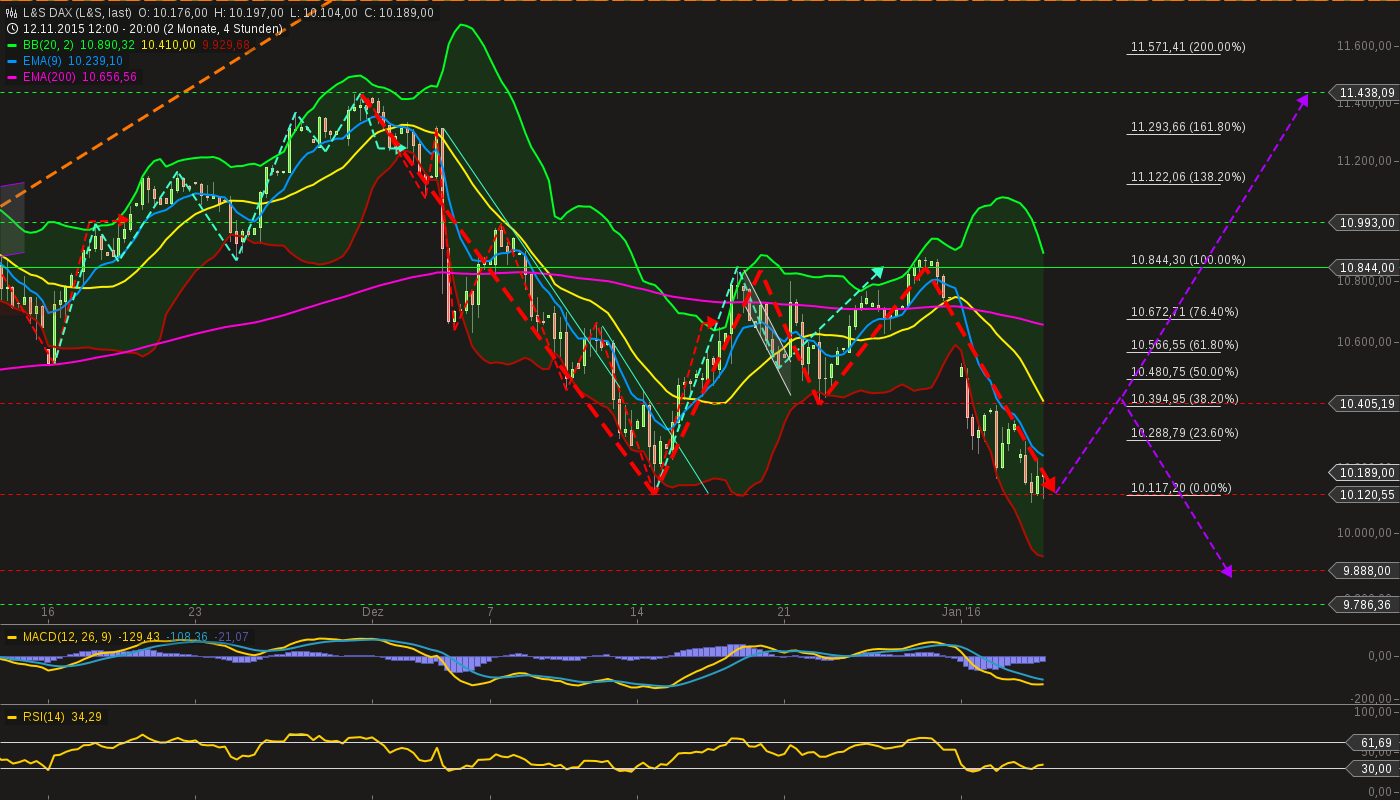The image size is (1400, 800).
Task: Click the '10.993,00' price tag
Action: tap(1366, 222)
